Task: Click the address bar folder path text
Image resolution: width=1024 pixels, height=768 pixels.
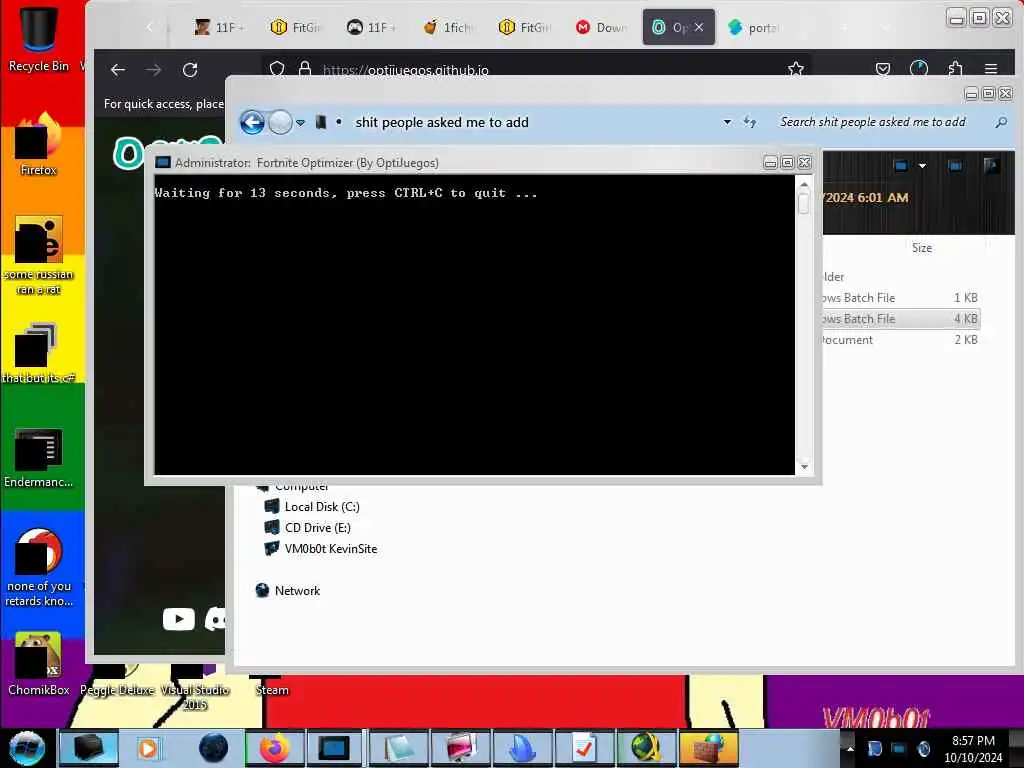Action: click(x=441, y=122)
